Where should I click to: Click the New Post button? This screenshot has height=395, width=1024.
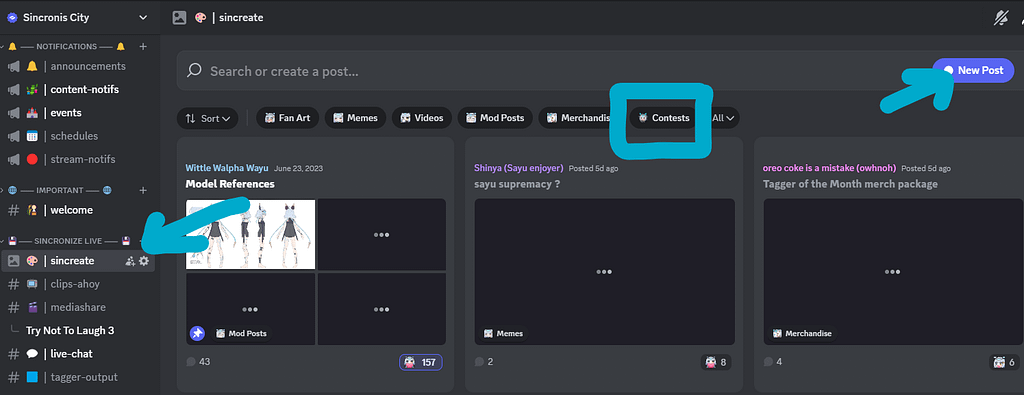(973, 71)
